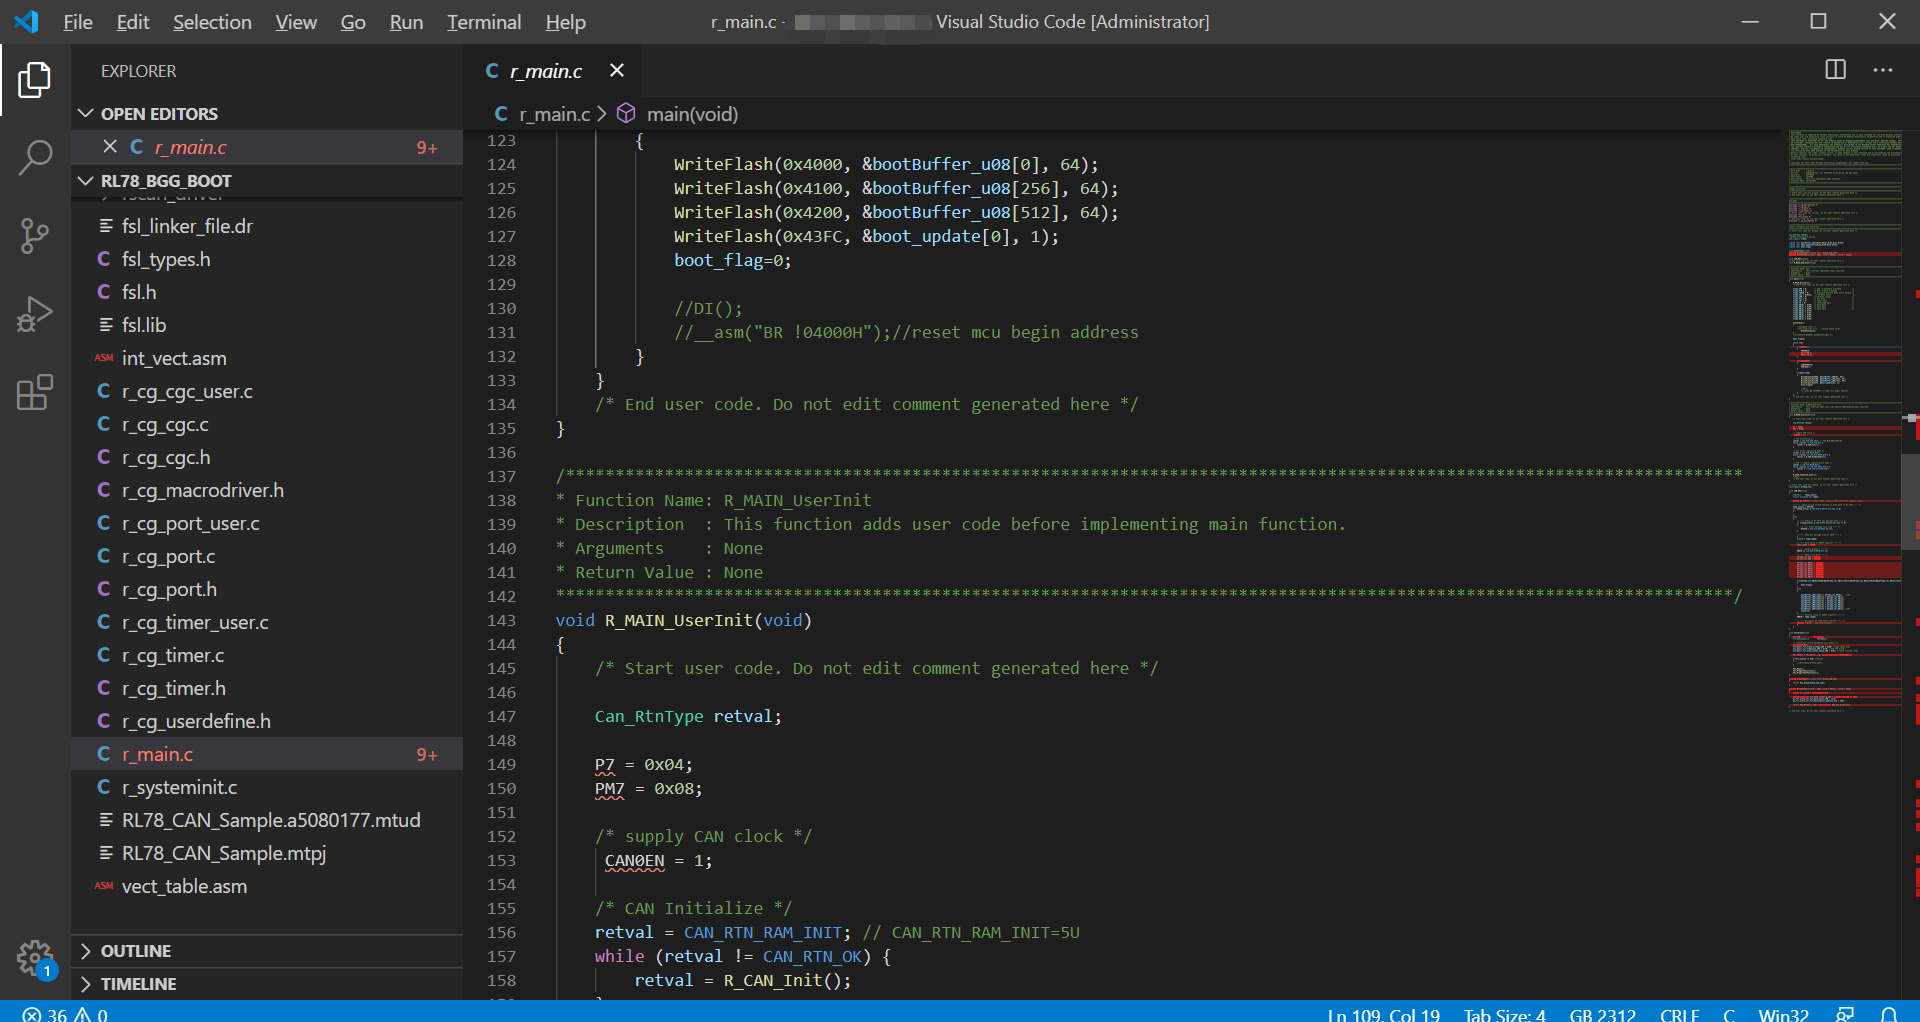Open r_cg_userdefine.h file
Image resolution: width=1920 pixels, height=1022 pixels.
click(267, 721)
